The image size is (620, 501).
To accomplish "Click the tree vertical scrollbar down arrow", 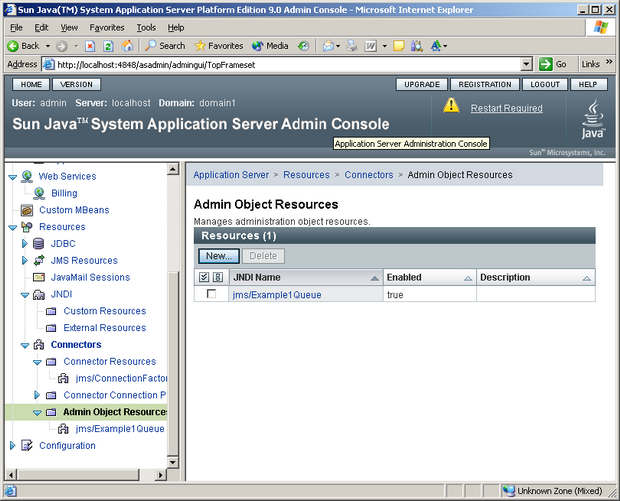I will click(173, 462).
